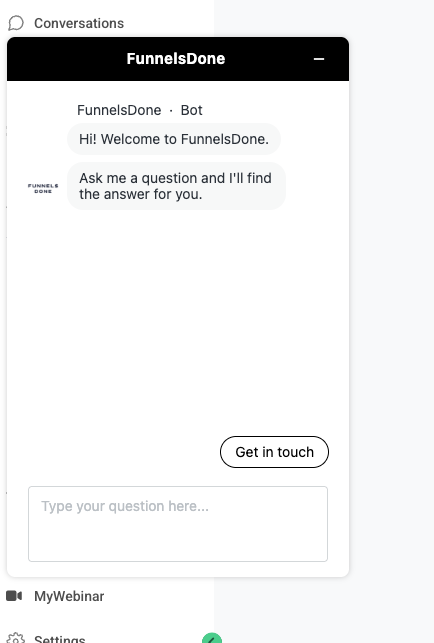
Task: Click the FunnelsDone sender name above messages
Action: pos(119,110)
